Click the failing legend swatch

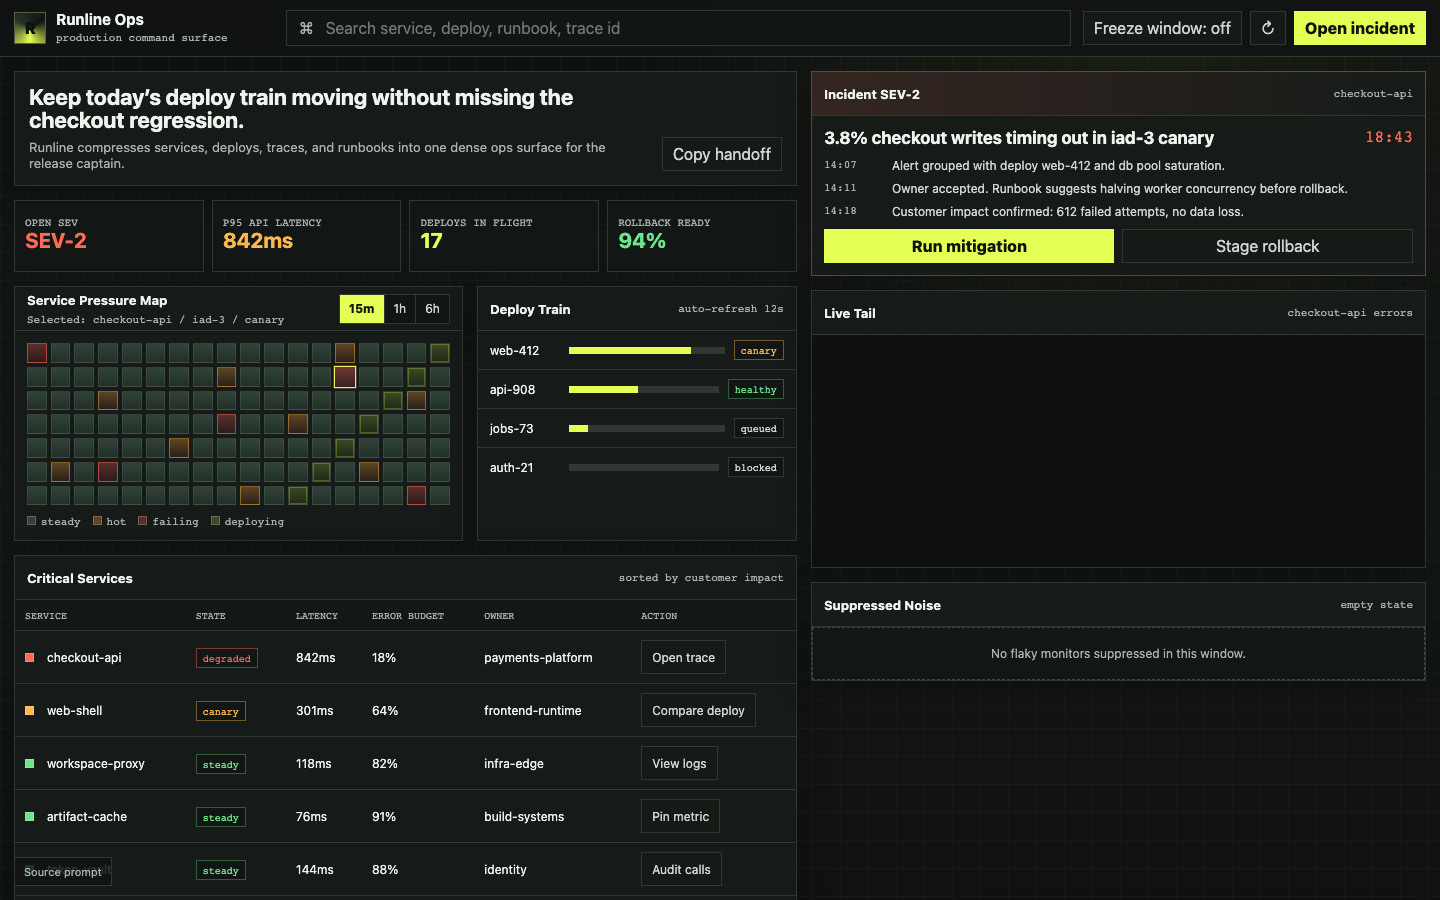143,521
